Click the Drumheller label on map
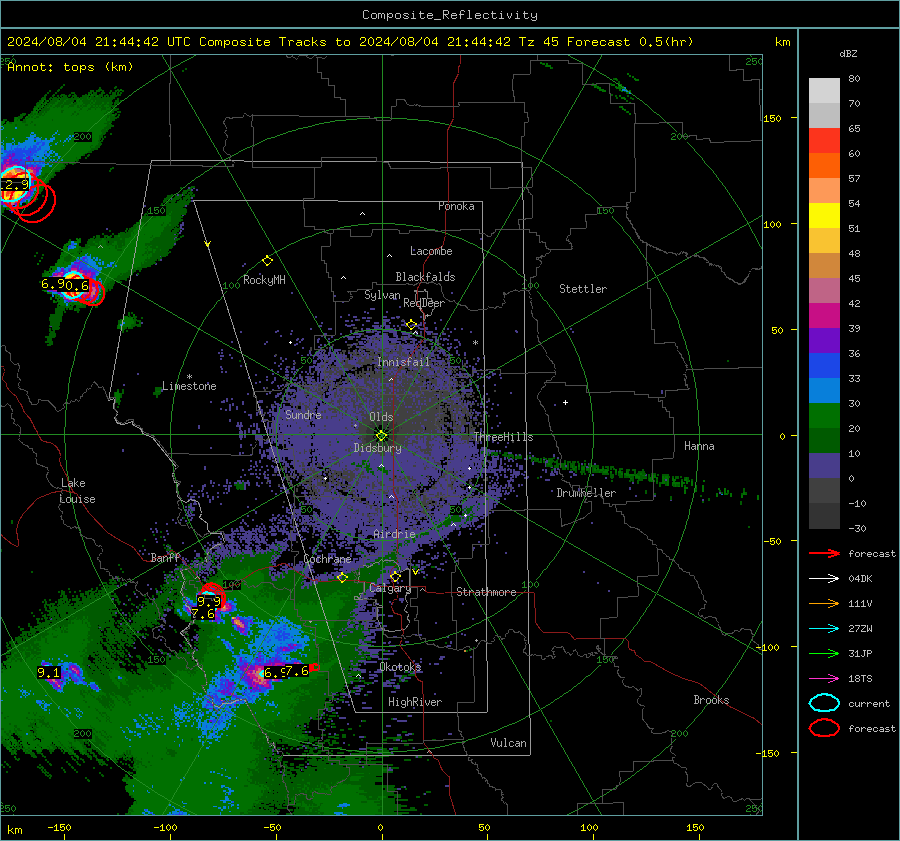Screen dimensions: 900x841 point(586,493)
